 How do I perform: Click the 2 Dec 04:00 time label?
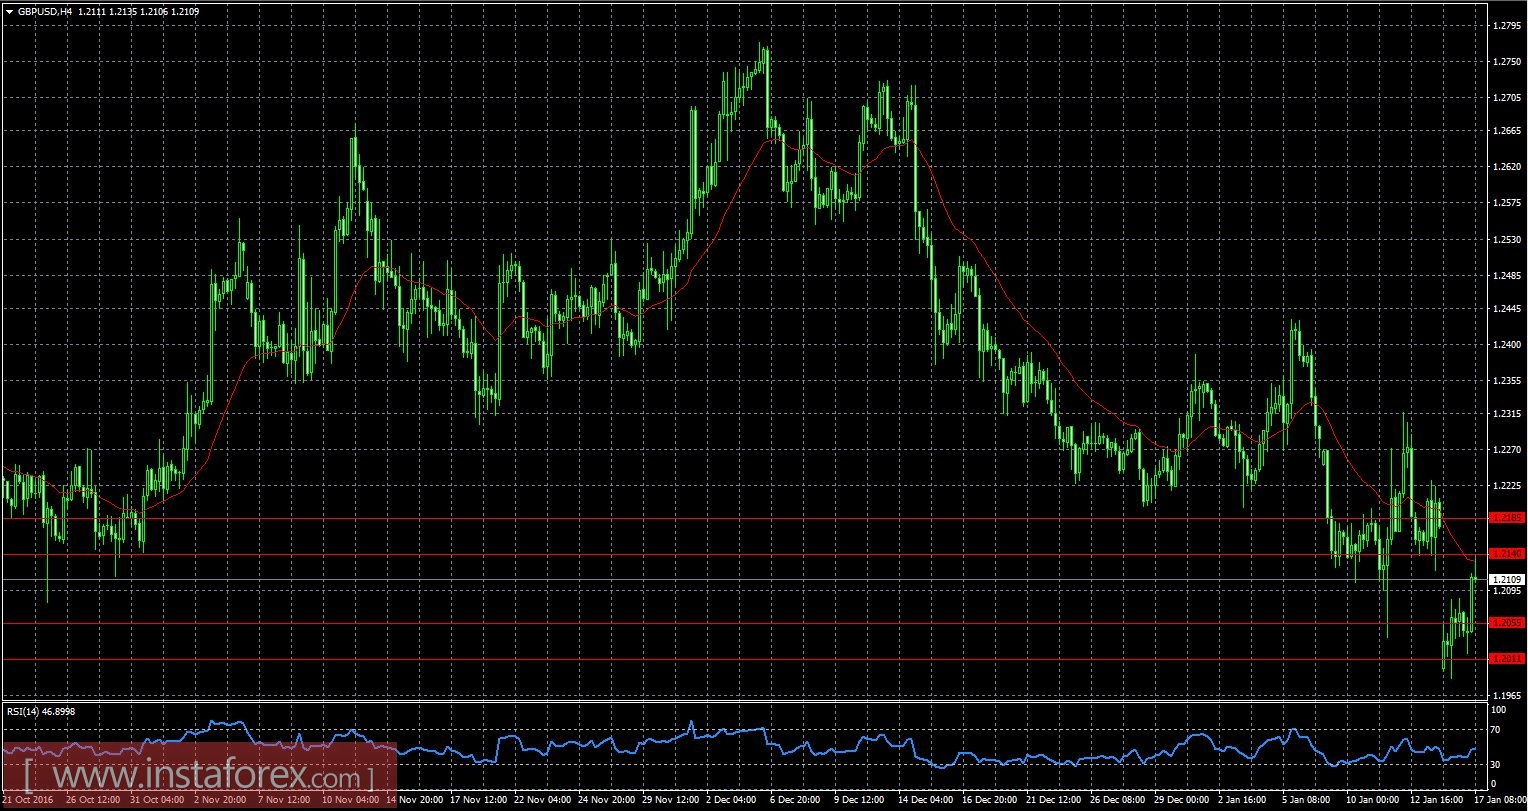(x=733, y=801)
